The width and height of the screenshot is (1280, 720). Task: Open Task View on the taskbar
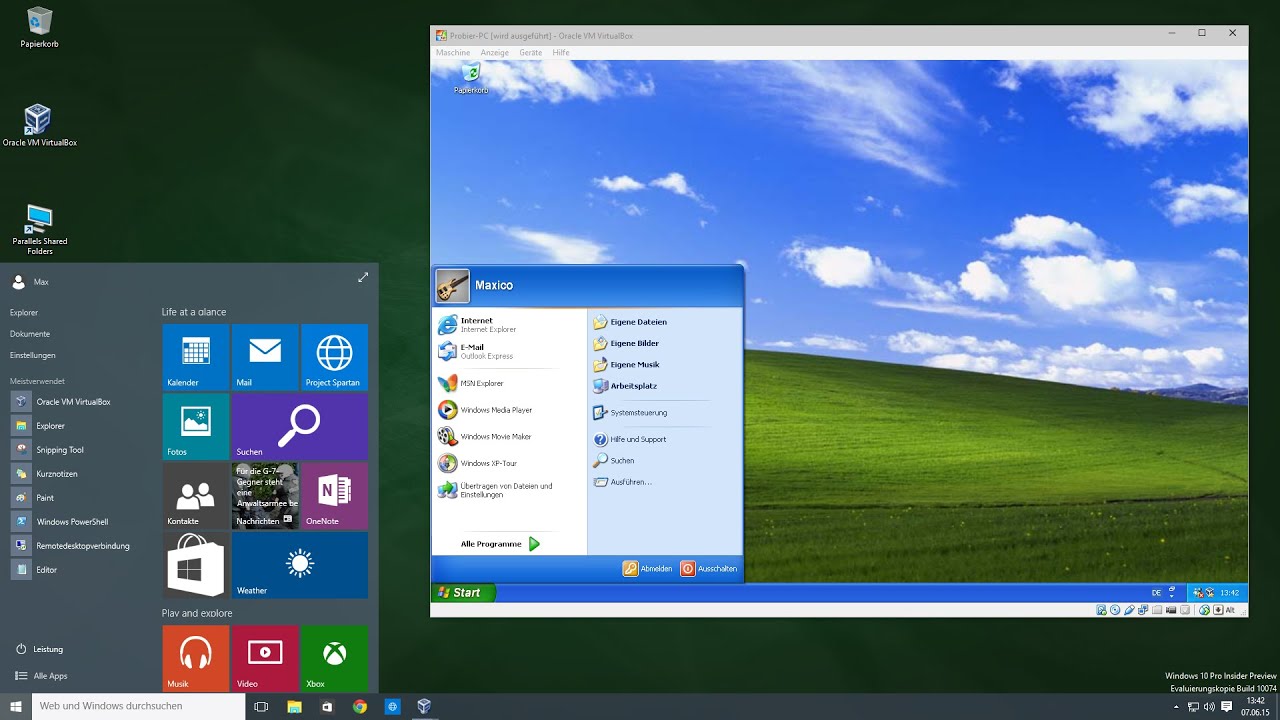[x=261, y=706]
